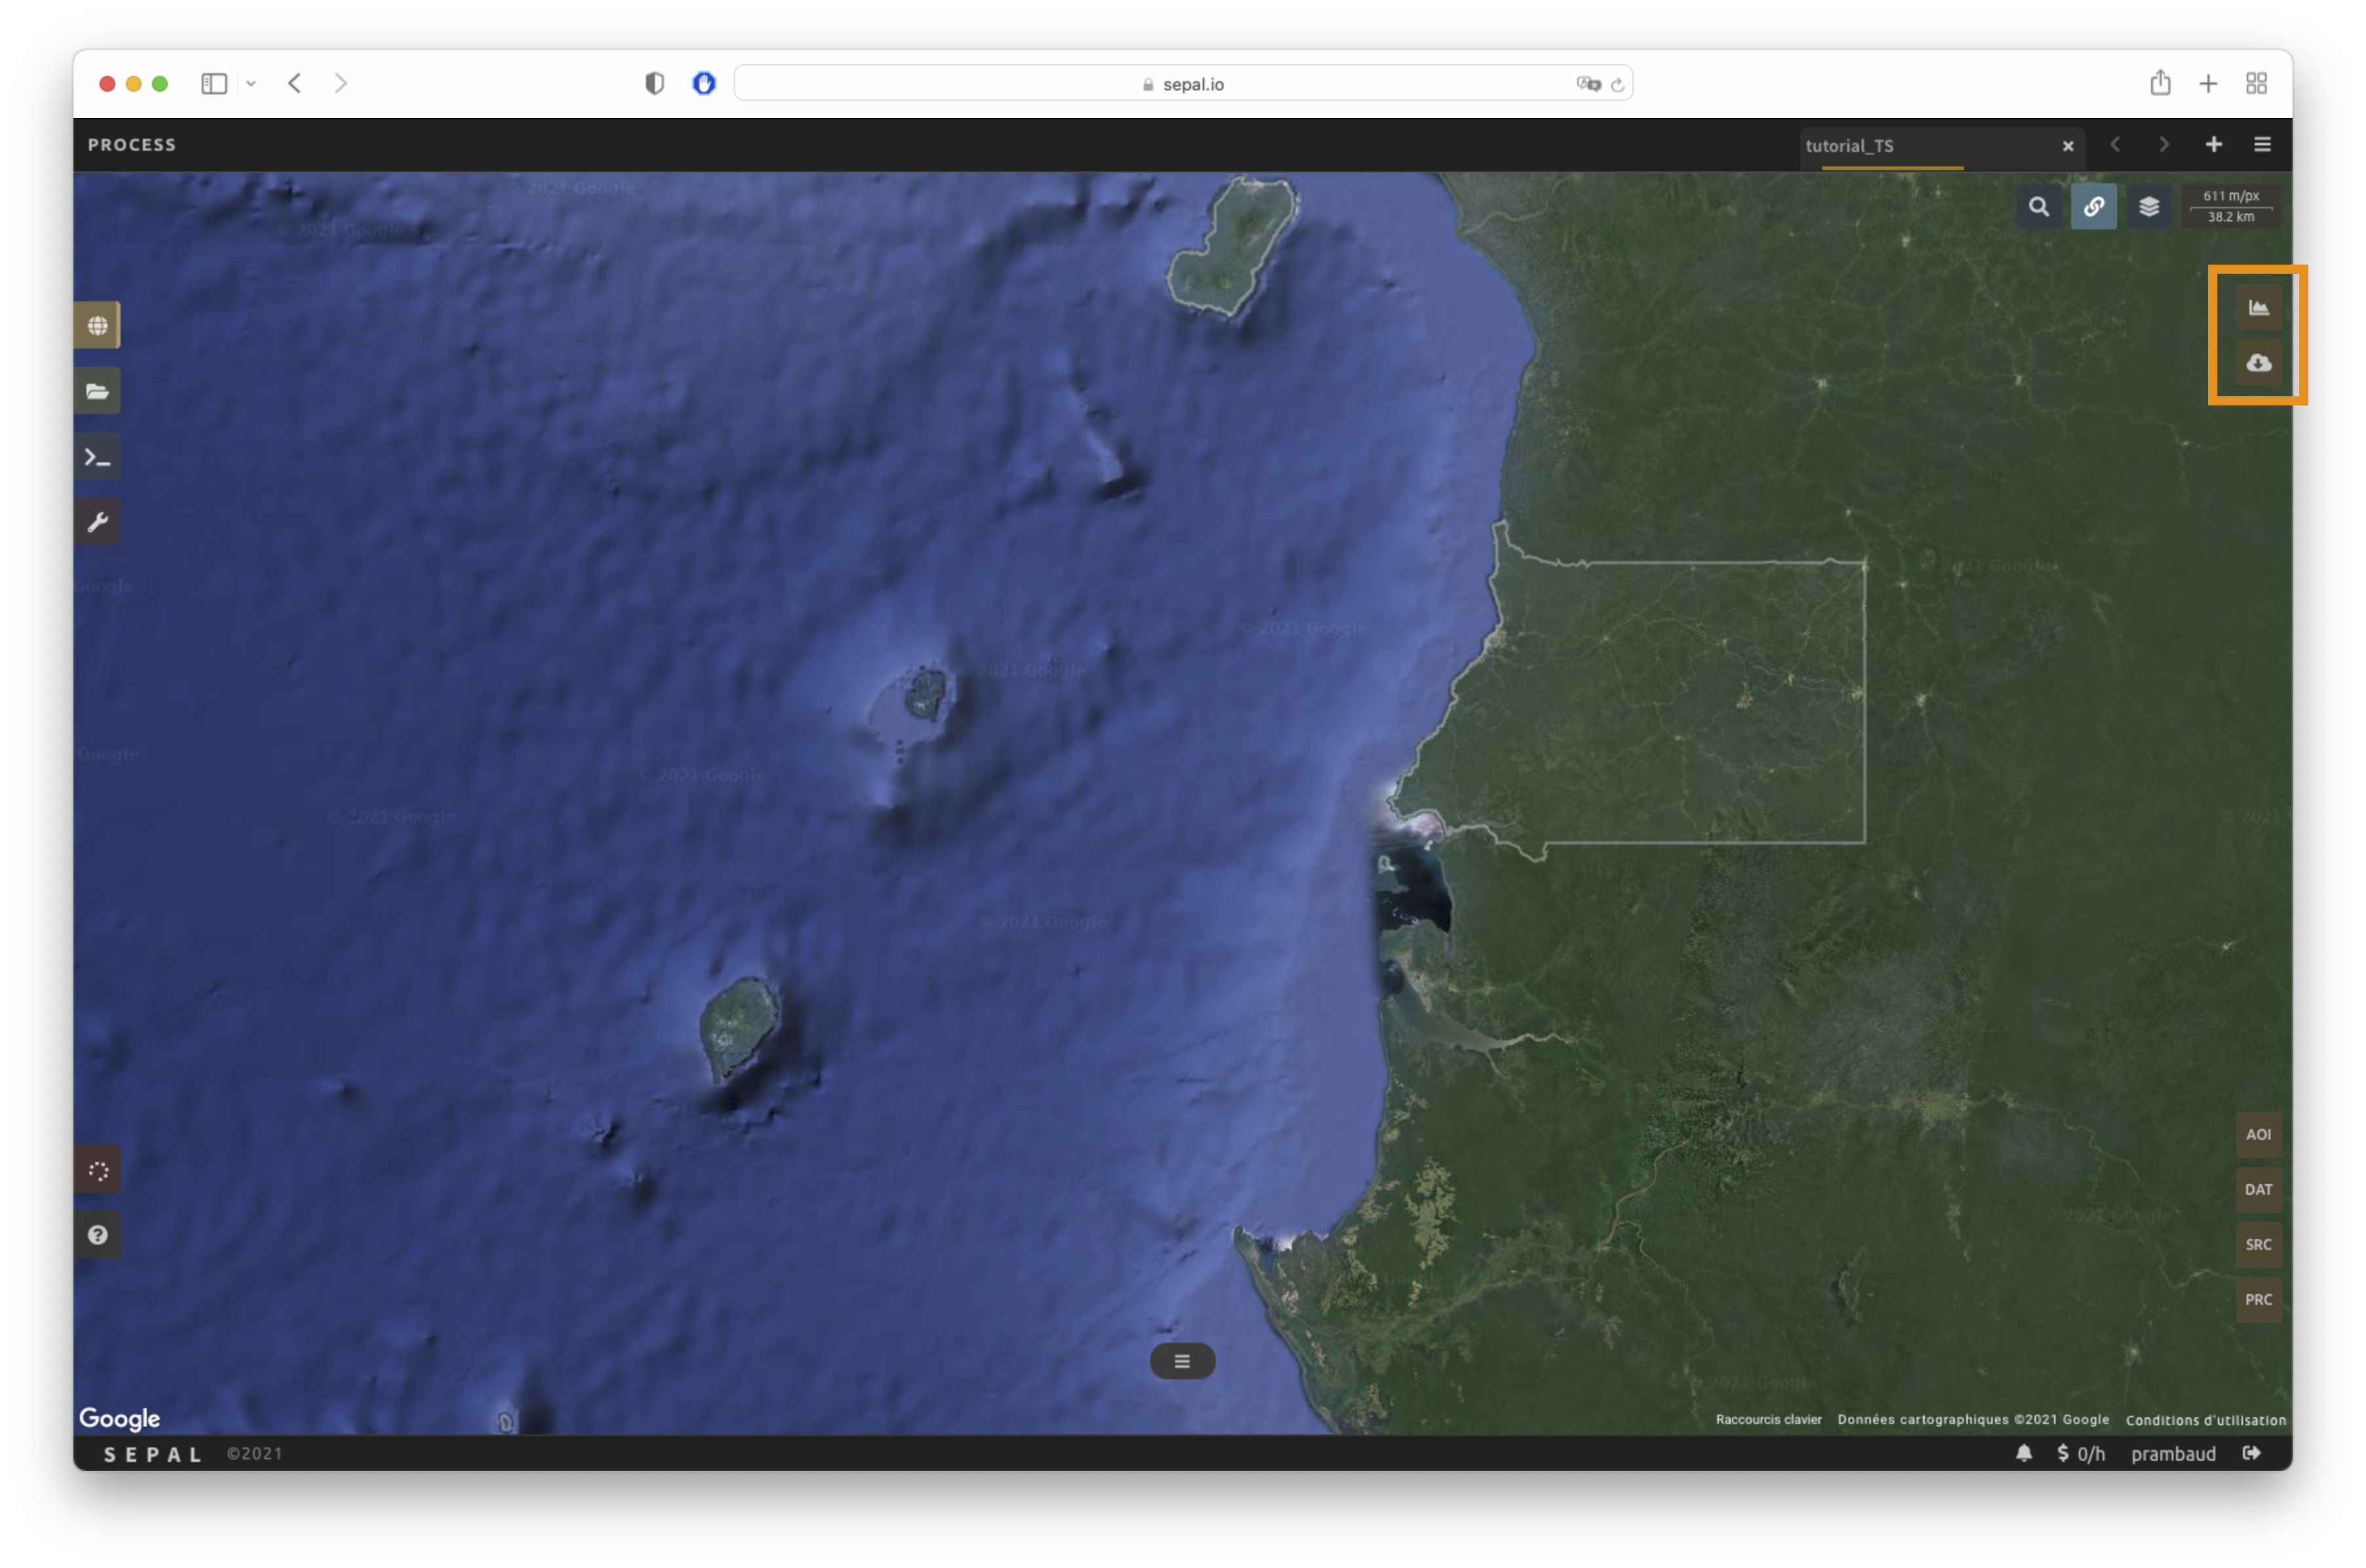Open the Apps wrench icon
The height and width of the screenshot is (1568, 2366).
[97, 522]
